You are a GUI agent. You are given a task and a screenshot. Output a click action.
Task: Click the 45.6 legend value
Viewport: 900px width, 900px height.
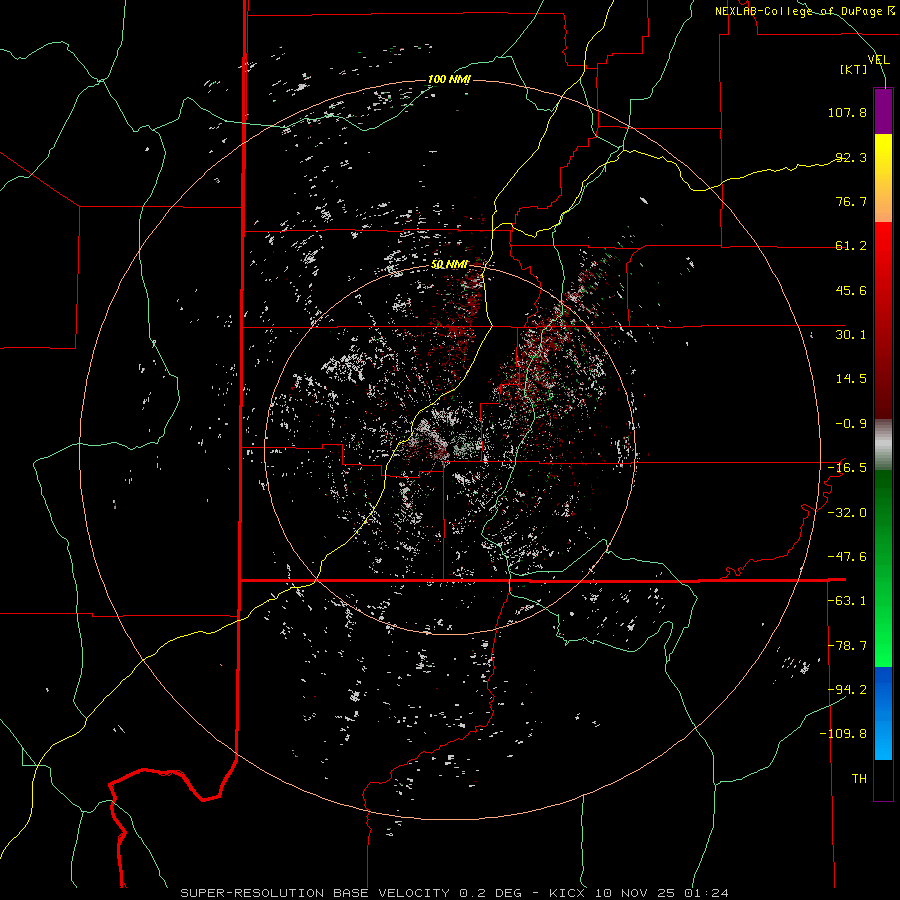tap(851, 290)
